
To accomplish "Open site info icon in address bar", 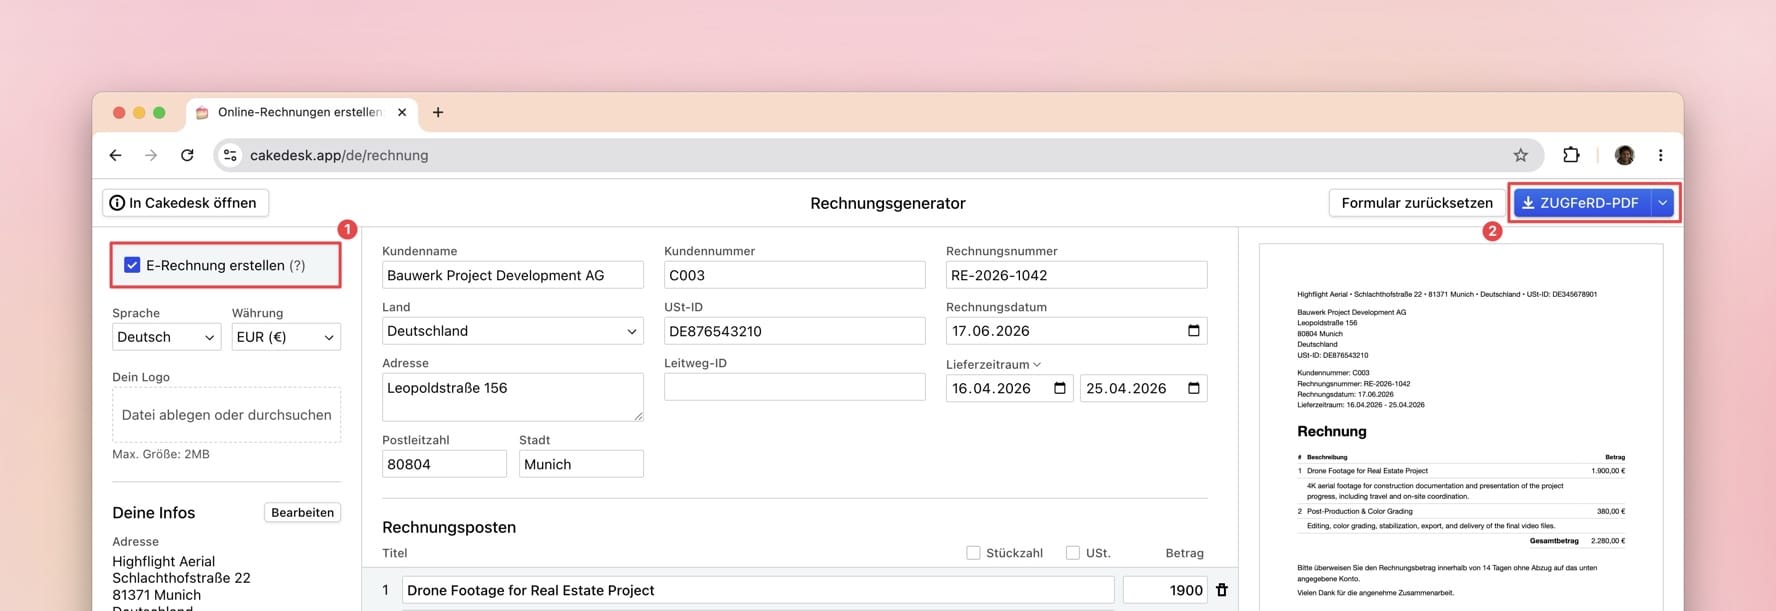I will pyautogui.click(x=231, y=155).
